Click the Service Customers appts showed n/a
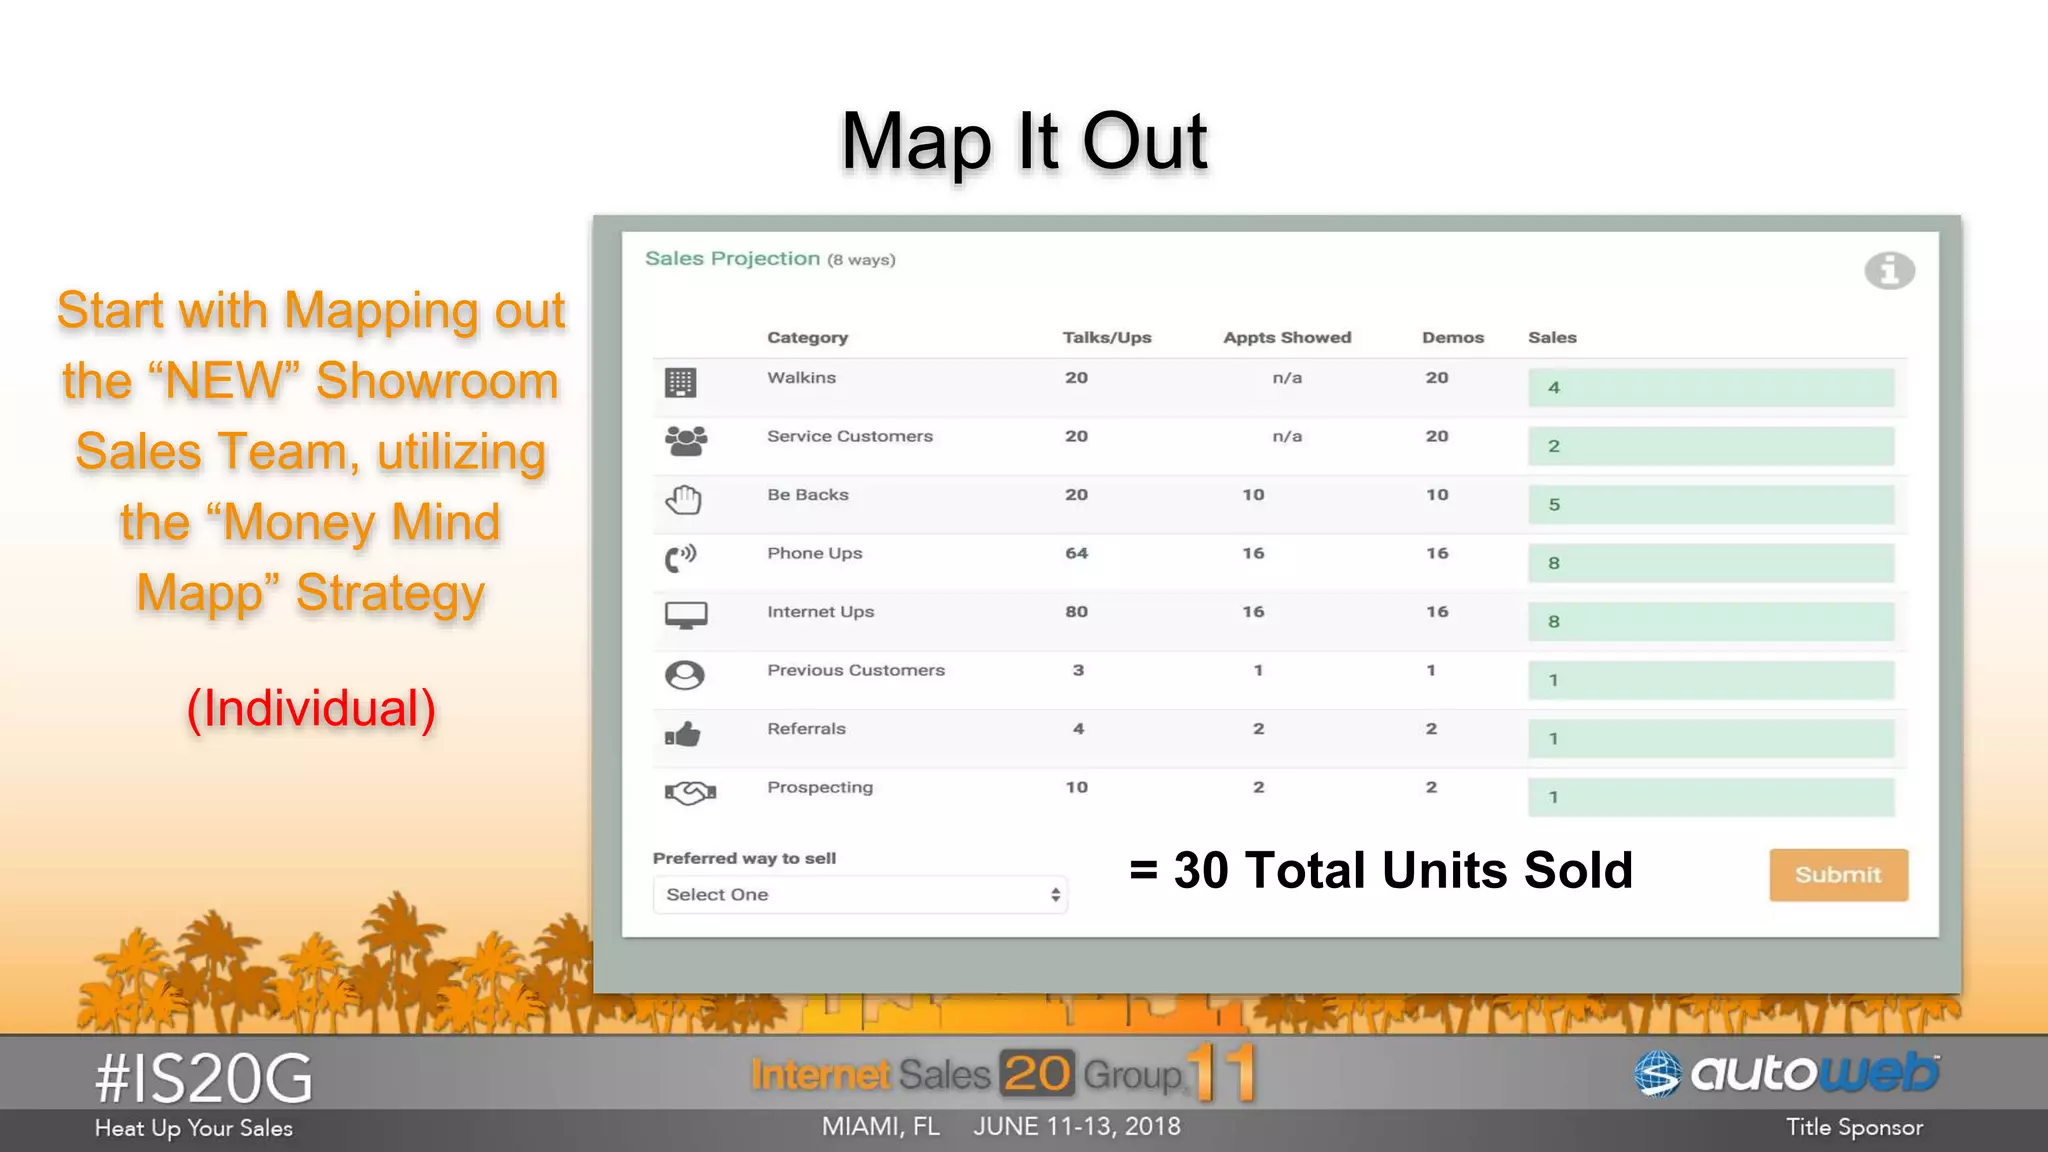 coord(1287,436)
